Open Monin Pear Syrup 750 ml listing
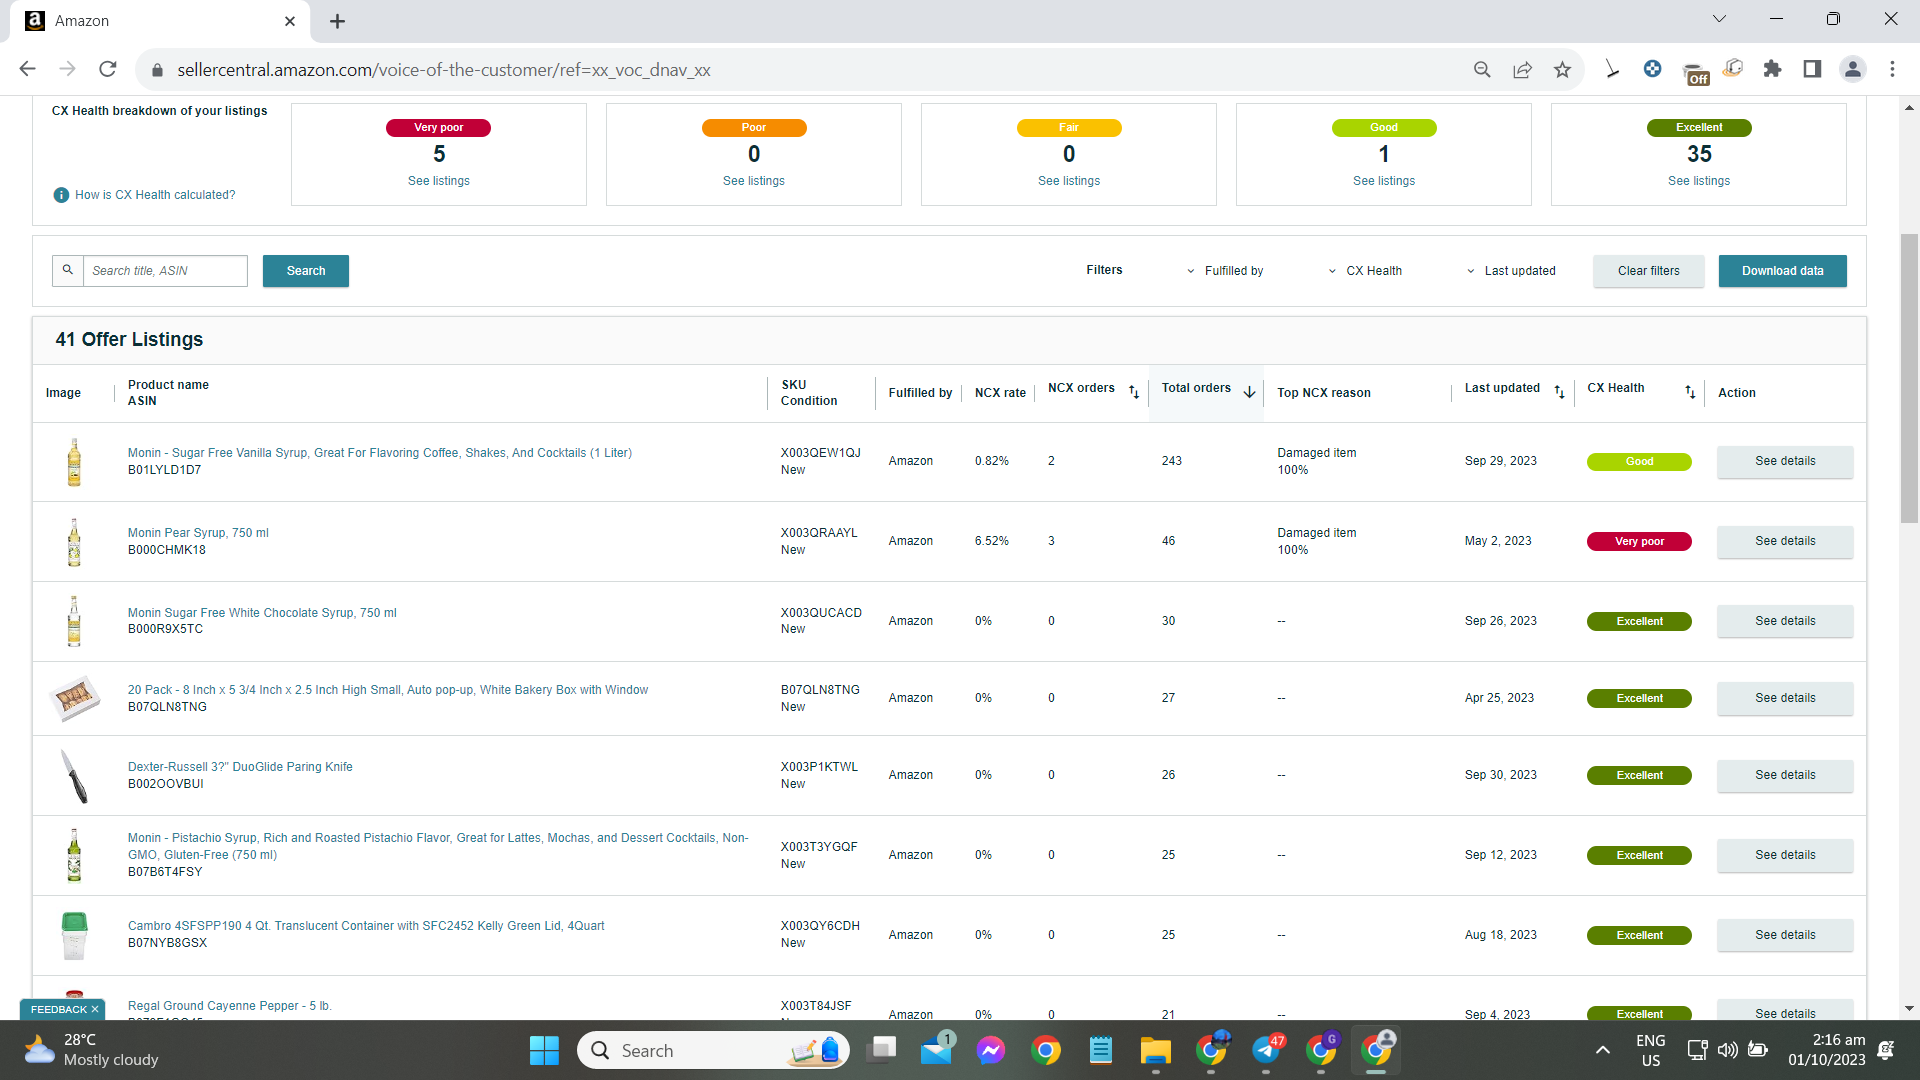The height and width of the screenshot is (1080, 1920). pyautogui.click(x=198, y=533)
